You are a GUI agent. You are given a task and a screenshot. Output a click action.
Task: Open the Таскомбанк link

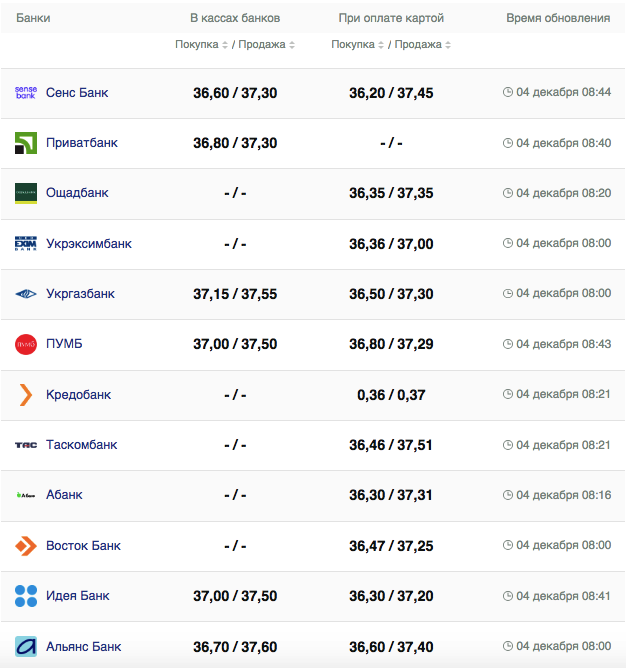coord(81,445)
